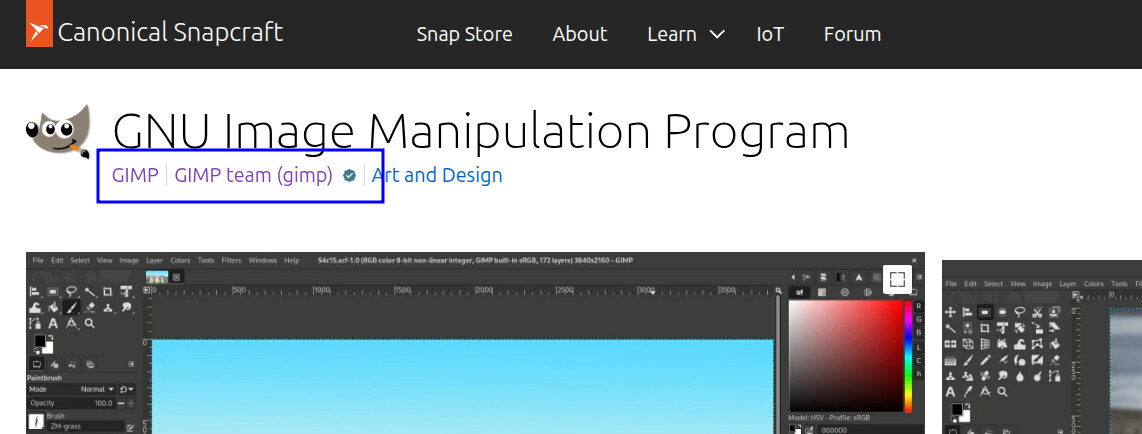Select the Move tool in right screenshot's toolbox
The height and width of the screenshot is (434, 1142).
click(x=950, y=312)
